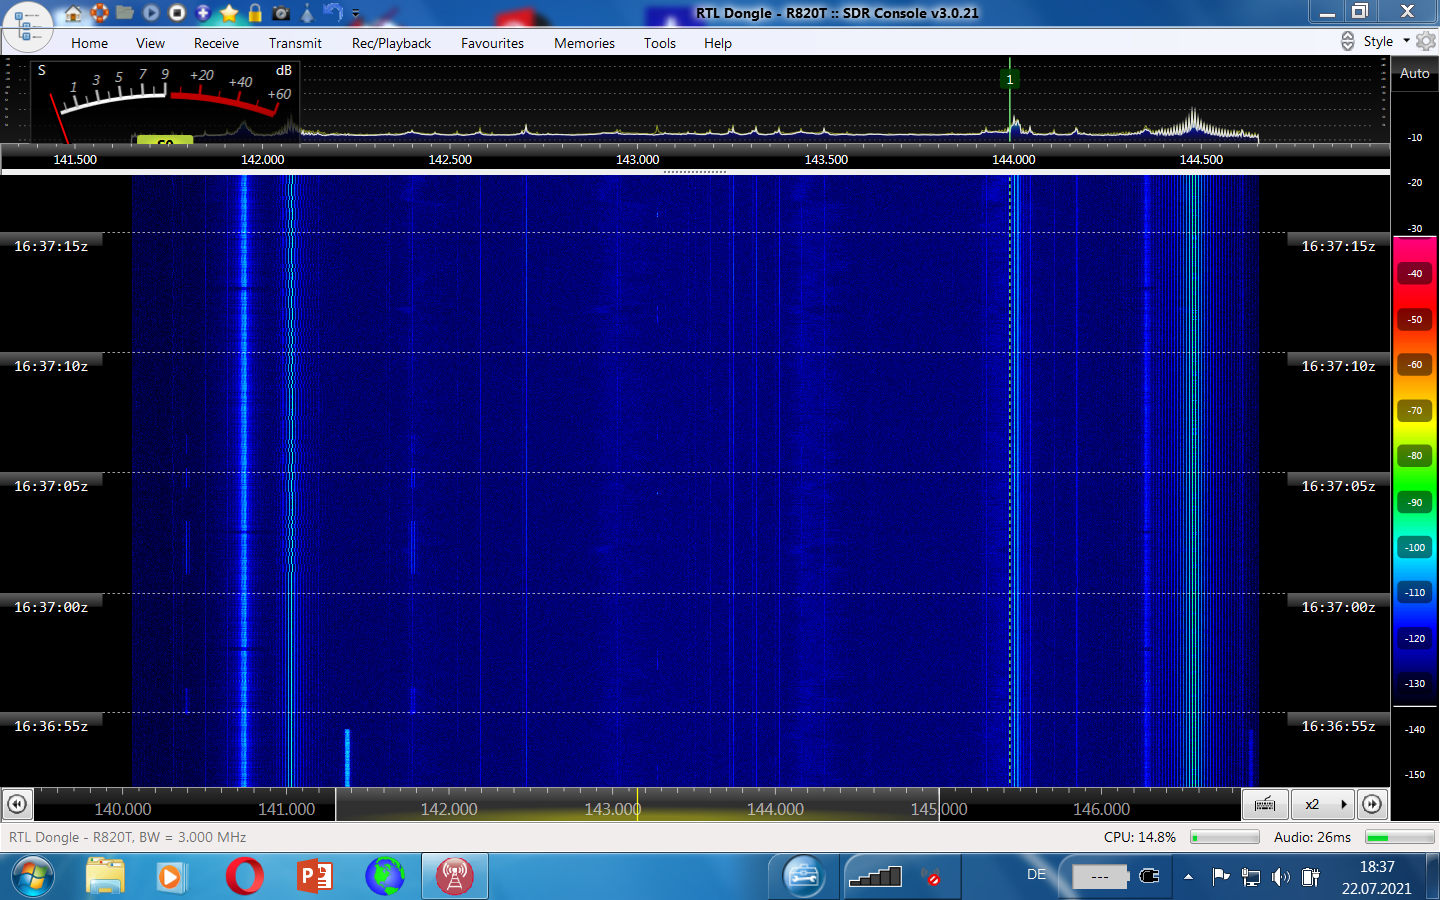This screenshot has width=1440, height=900.
Task: Click the 'RTL Dongle - R820T, BW = 3.000 MHz' status text
Action: pyautogui.click(x=127, y=837)
